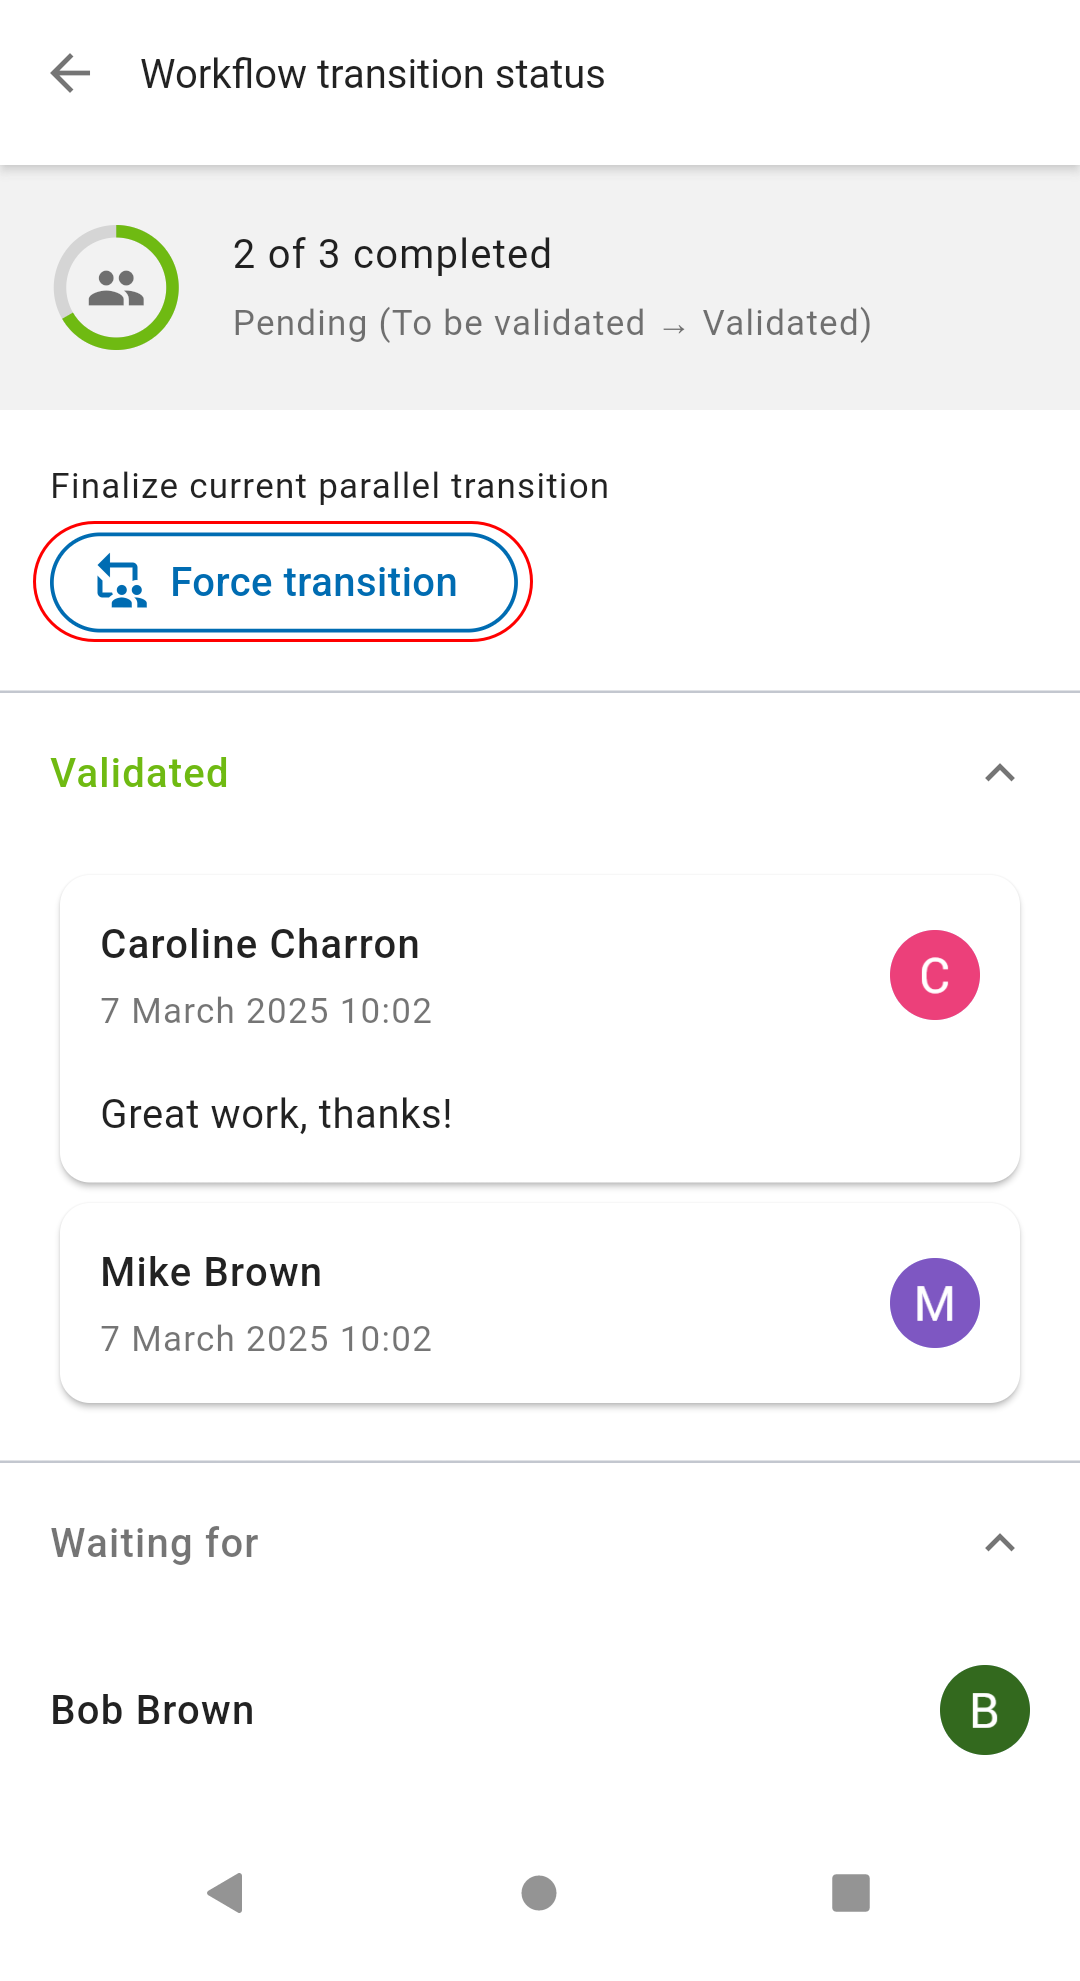Collapse the Validated section chevron
This screenshot has width=1080, height=1981.
tap(1000, 773)
